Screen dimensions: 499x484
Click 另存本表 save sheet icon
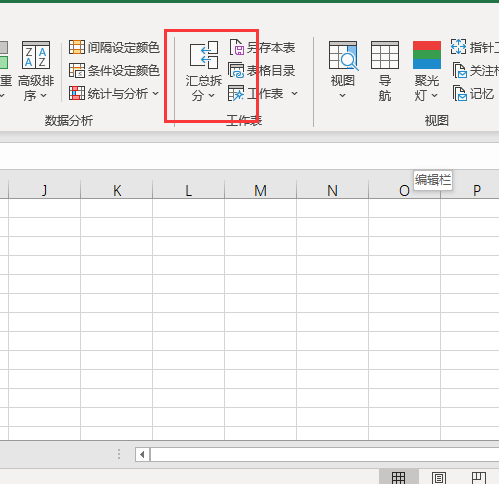pos(237,47)
